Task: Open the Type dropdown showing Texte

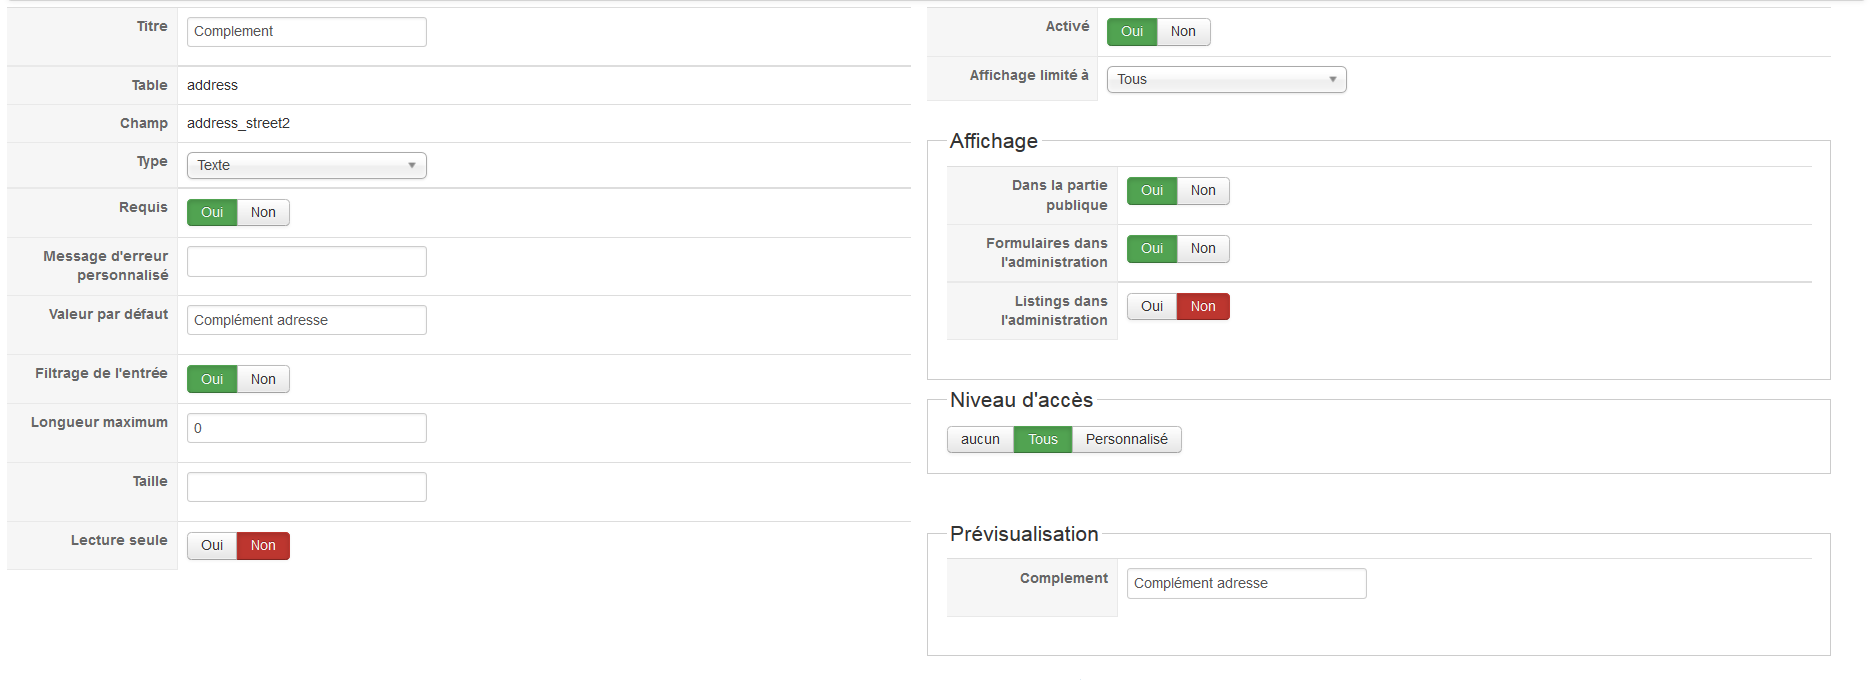Action: pyautogui.click(x=306, y=165)
